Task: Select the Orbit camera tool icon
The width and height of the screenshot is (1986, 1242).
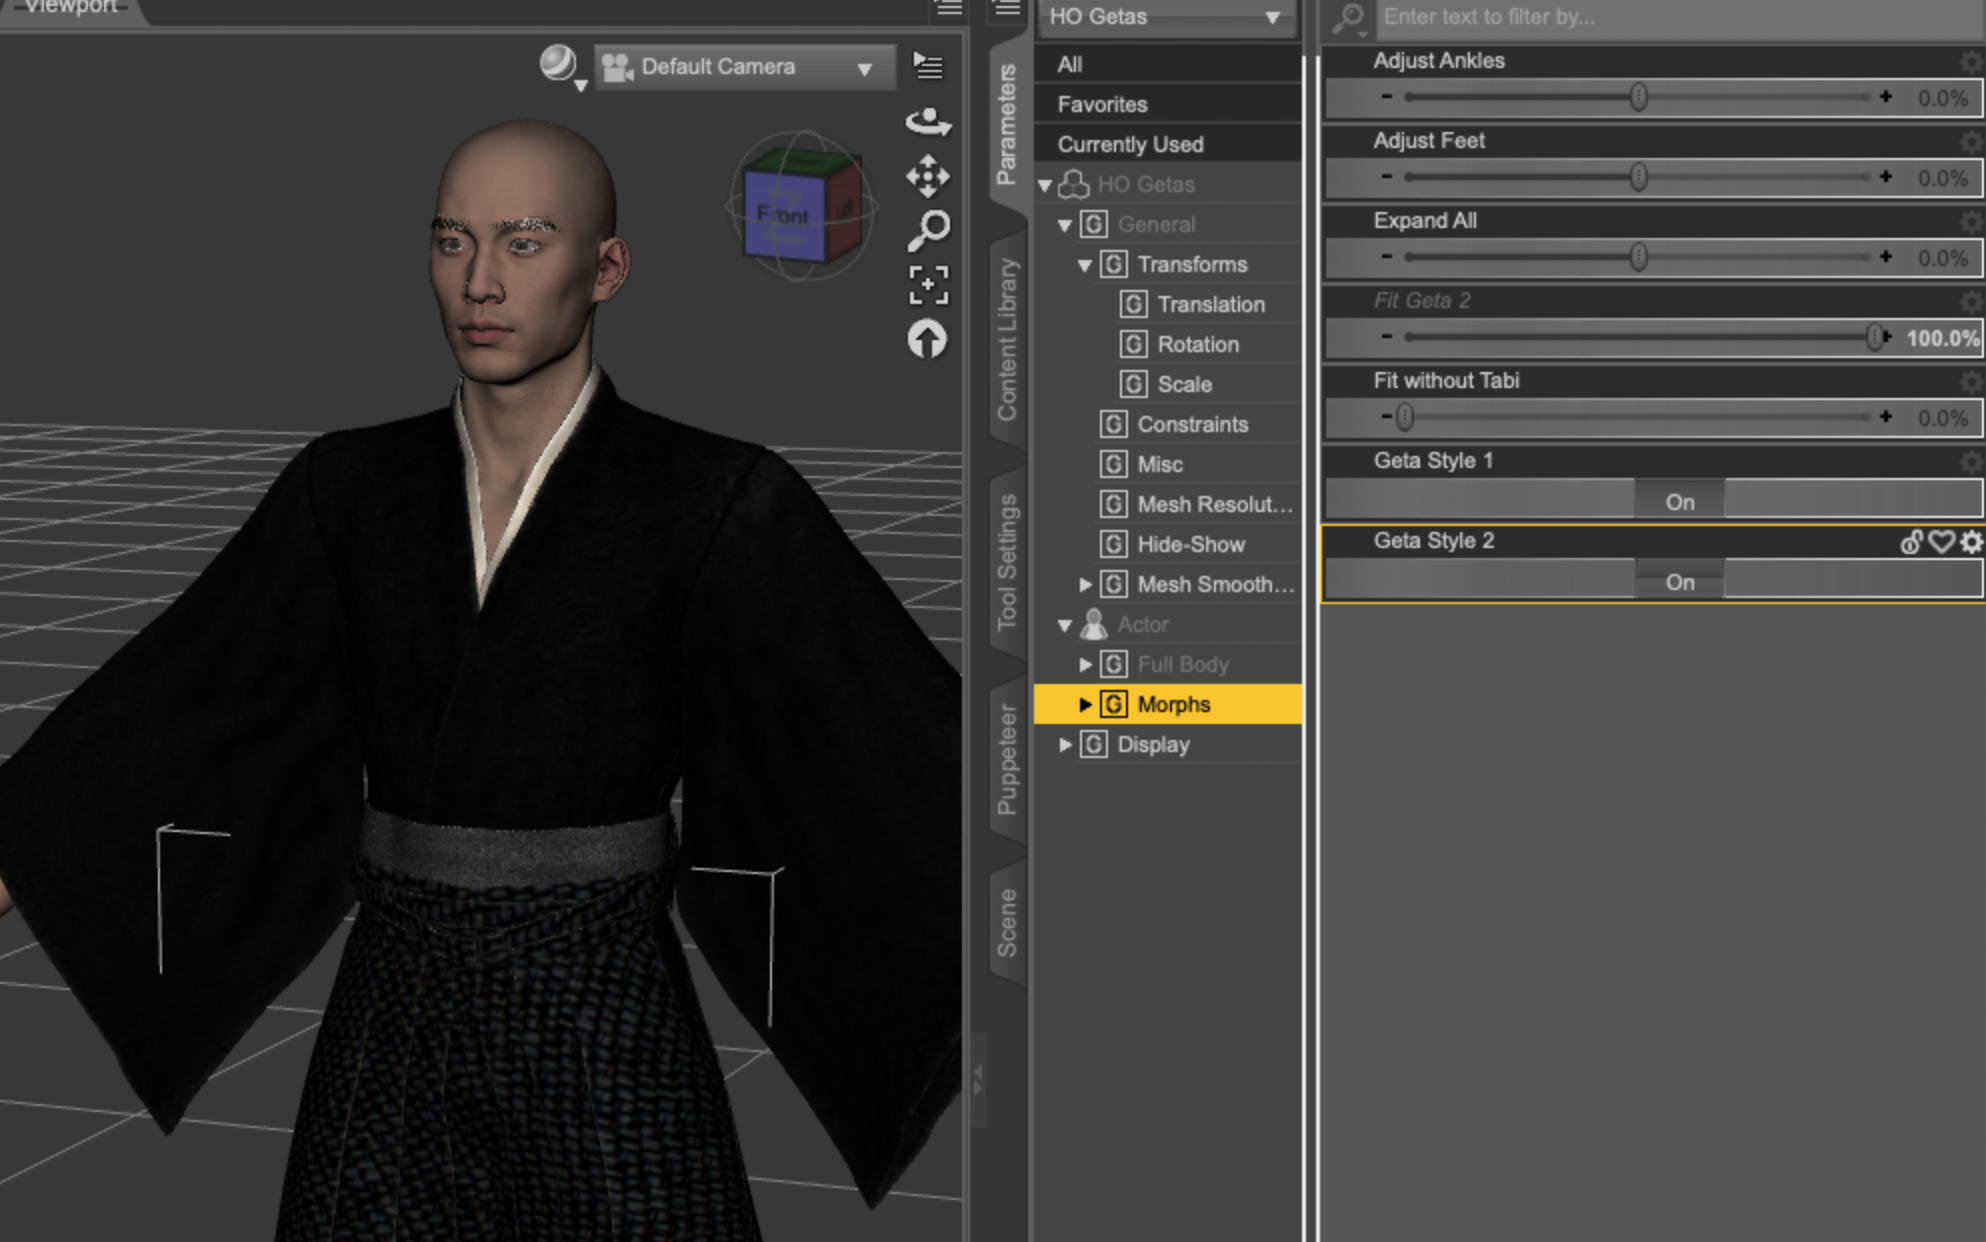Action: click(928, 122)
